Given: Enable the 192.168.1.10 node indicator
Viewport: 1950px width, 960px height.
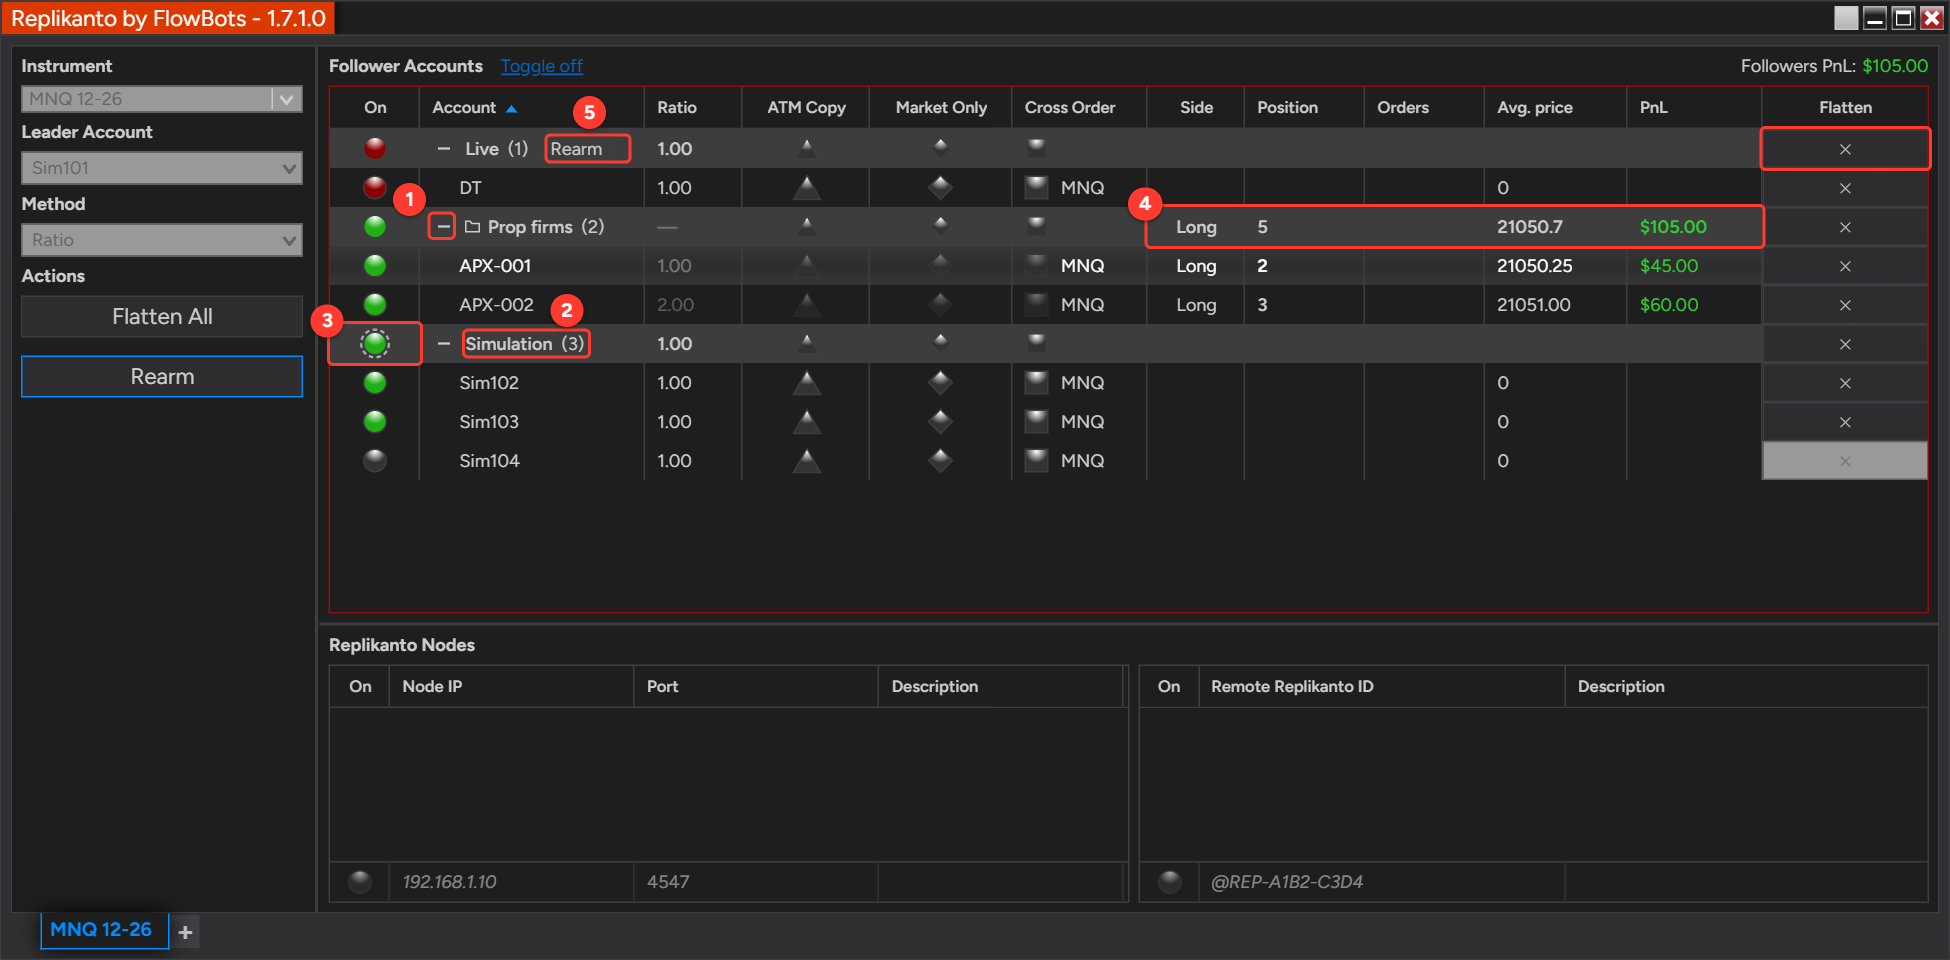Looking at the screenshot, I should [x=360, y=881].
